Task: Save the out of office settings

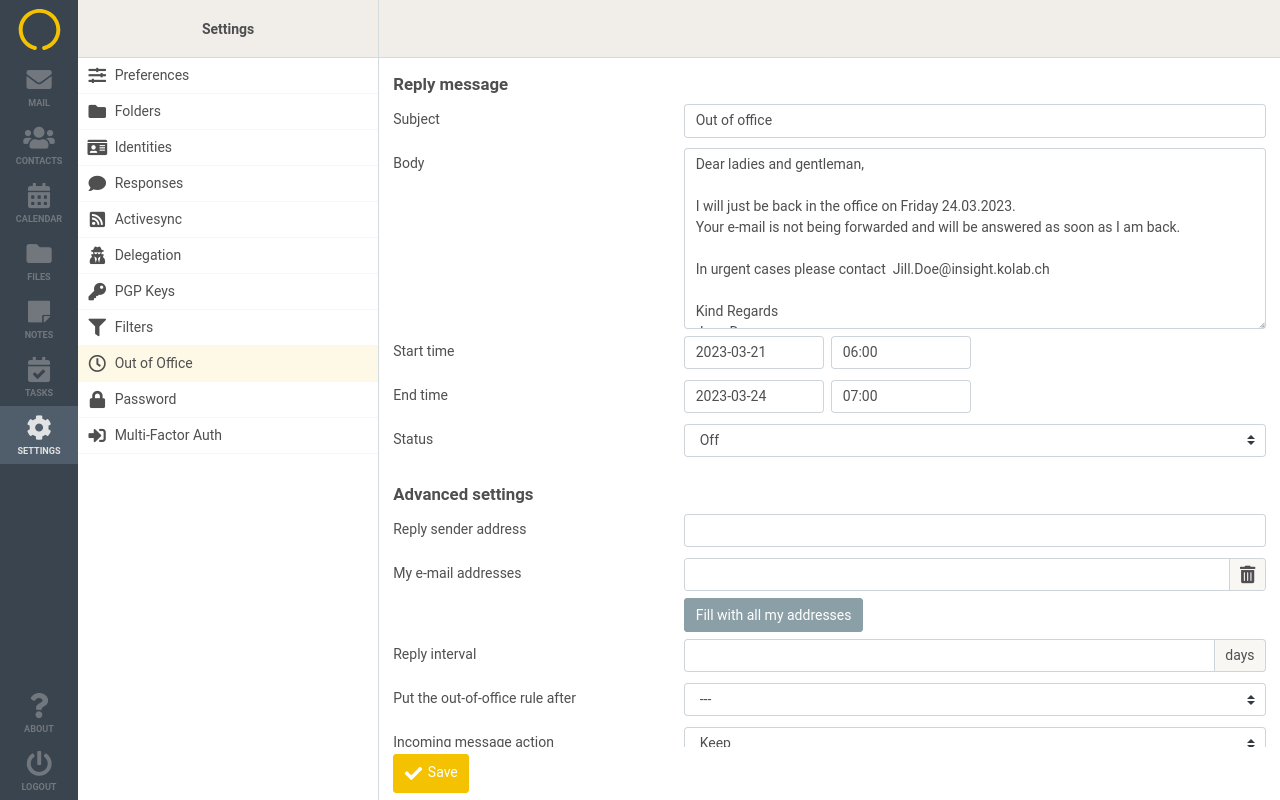Action: (x=431, y=773)
